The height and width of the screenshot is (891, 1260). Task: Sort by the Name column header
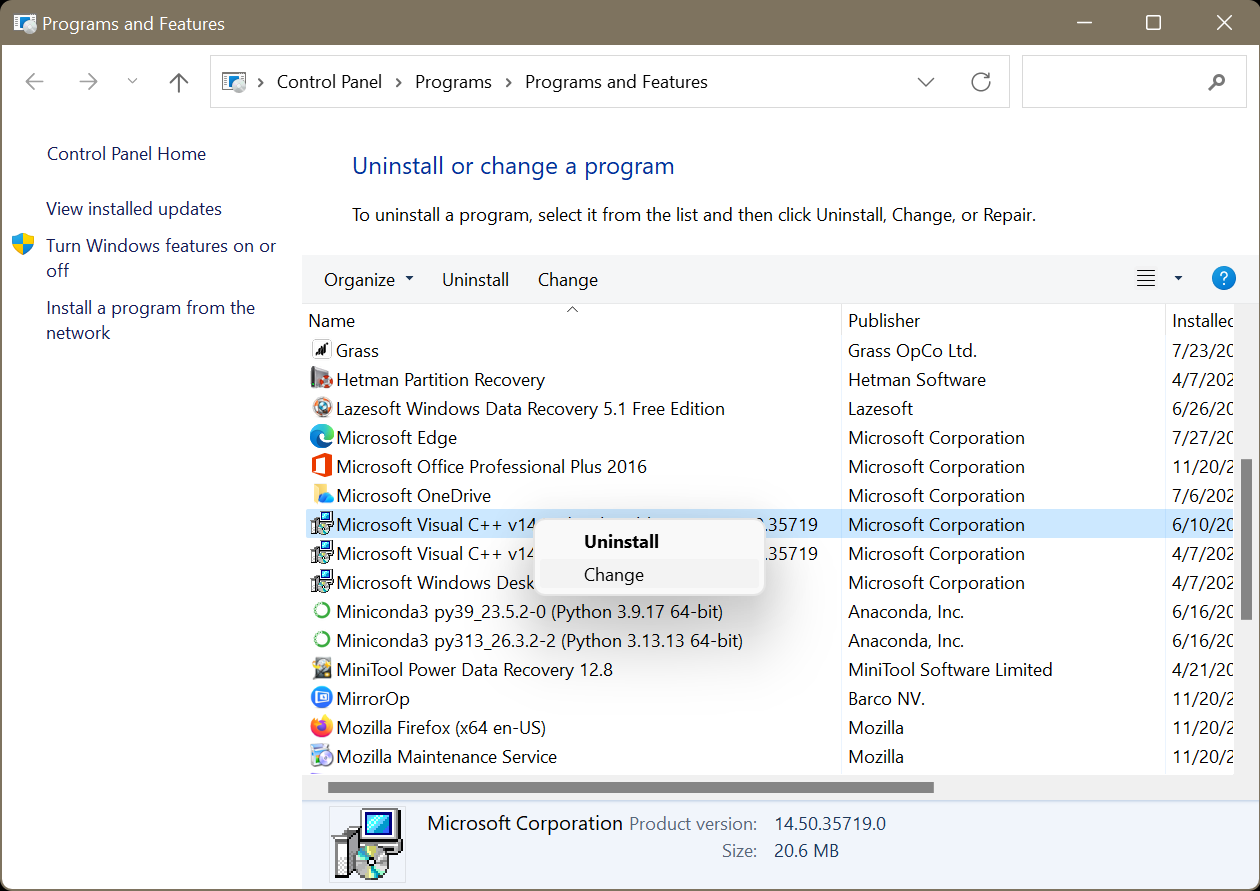click(572, 321)
